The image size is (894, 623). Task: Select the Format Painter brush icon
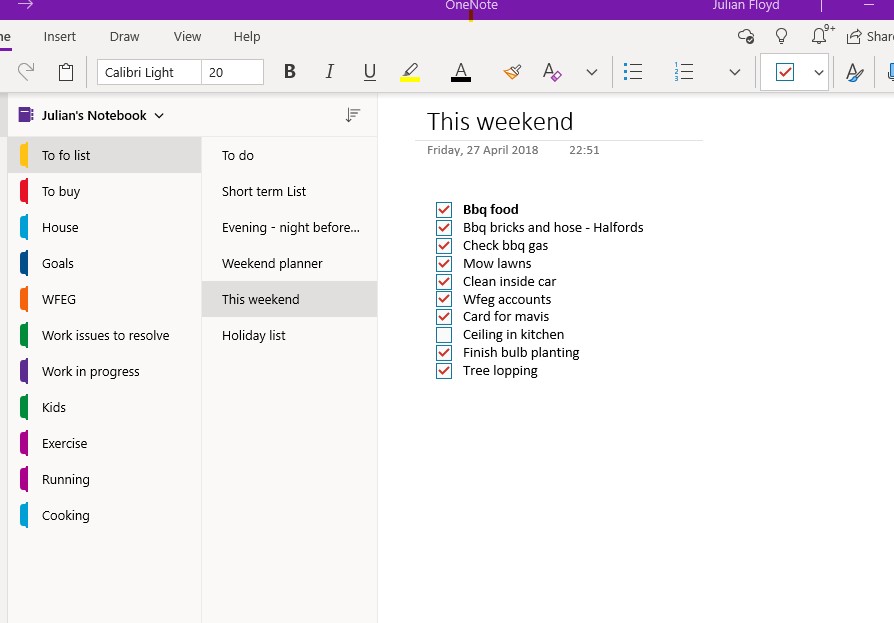512,72
